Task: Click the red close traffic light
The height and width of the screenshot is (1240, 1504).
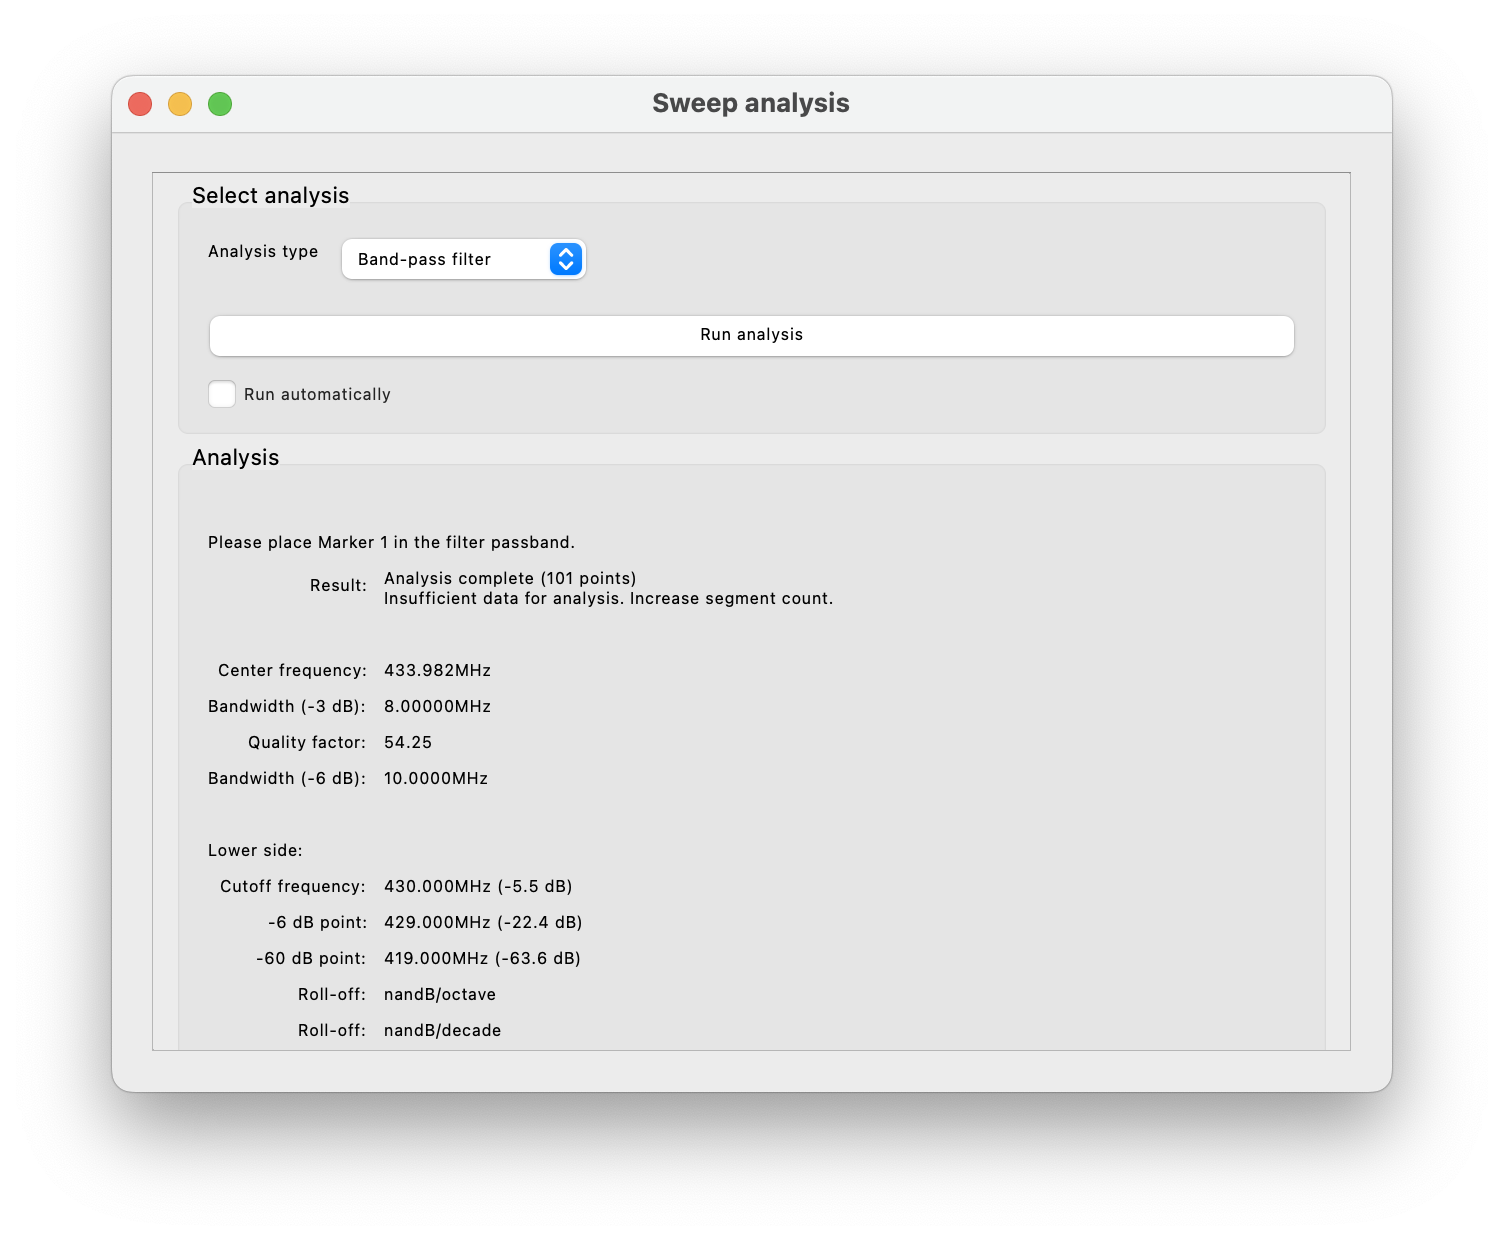Action: (140, 103)
